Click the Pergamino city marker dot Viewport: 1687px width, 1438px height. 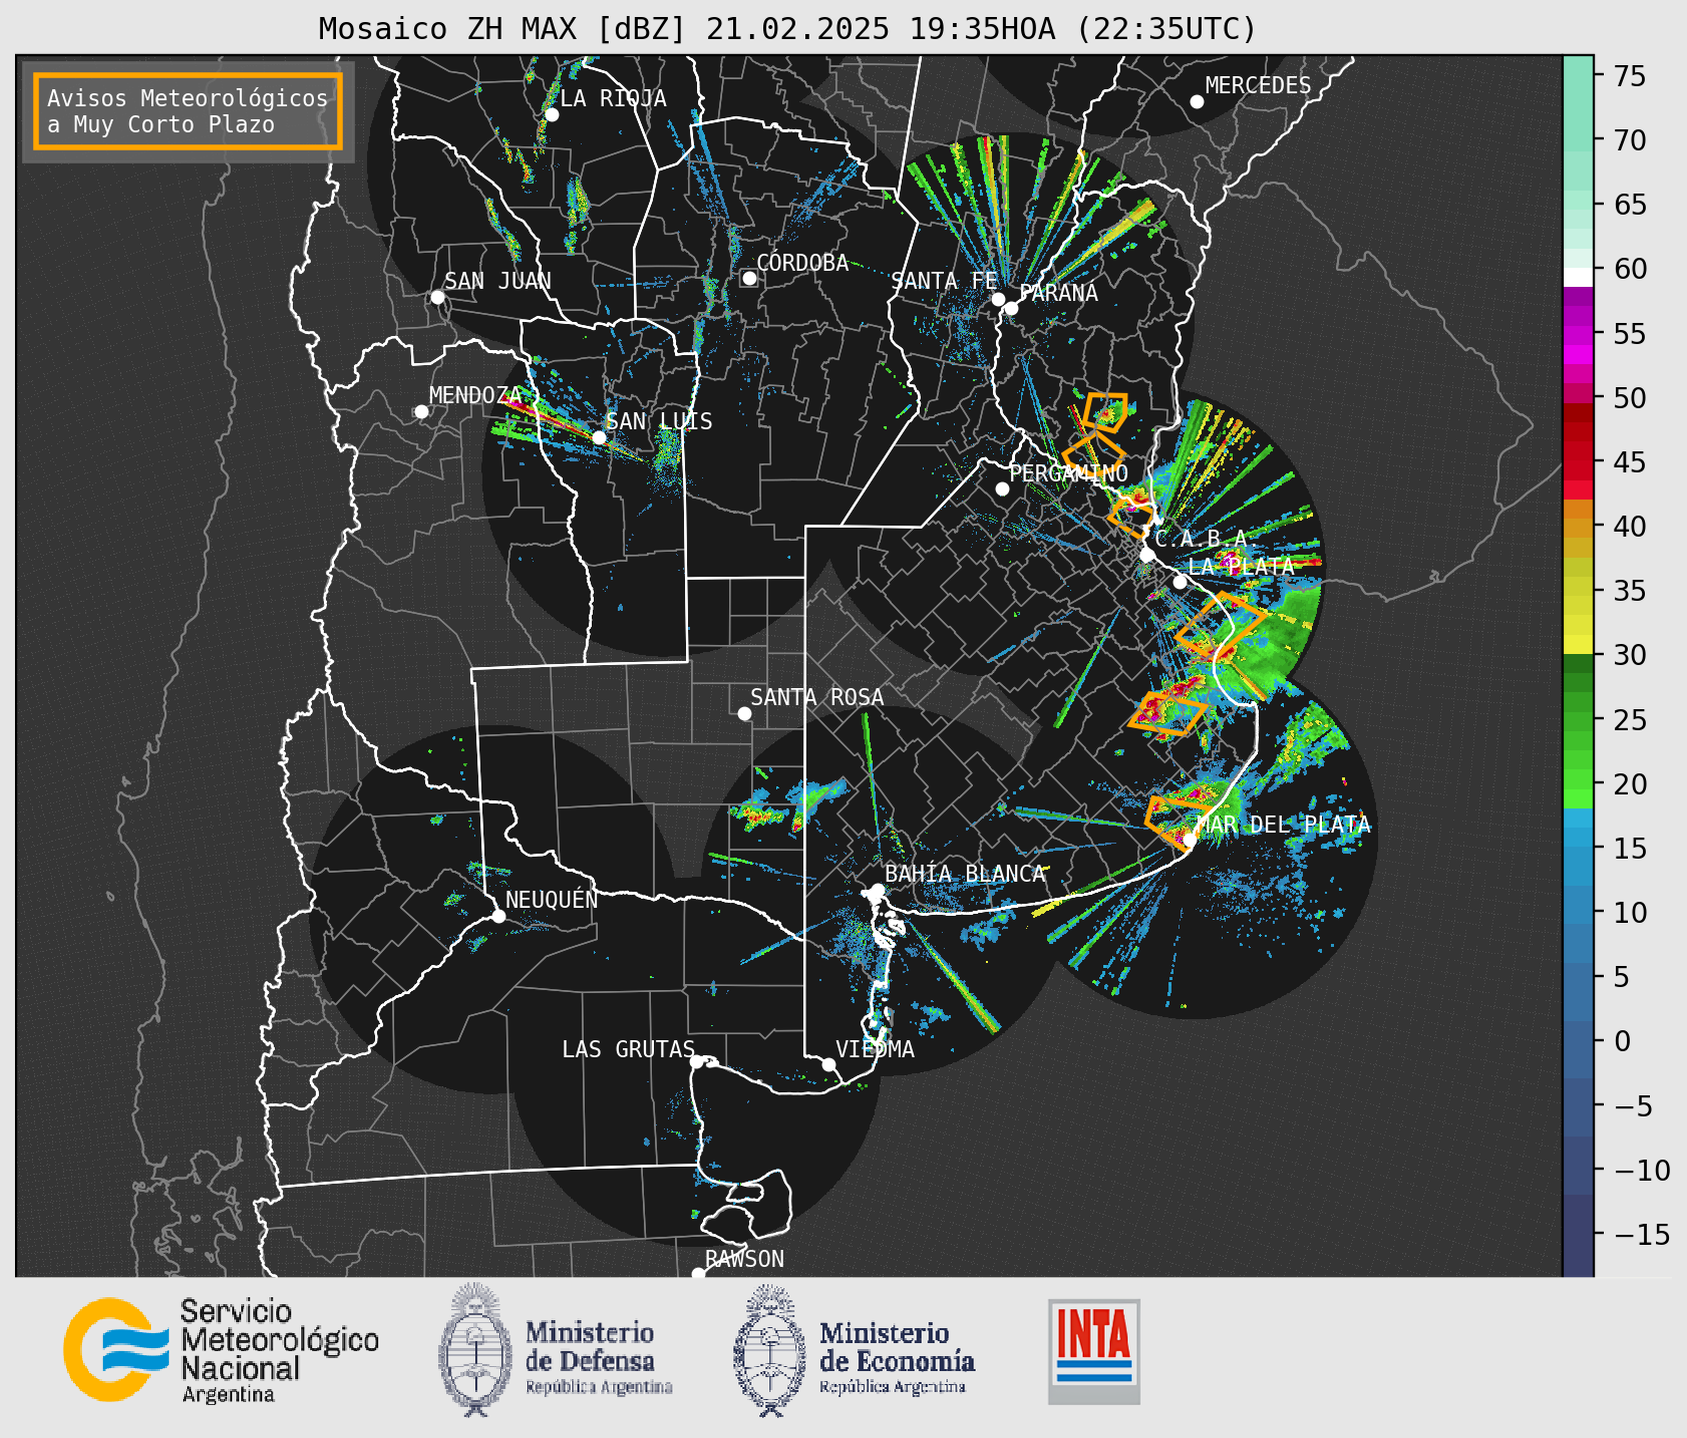pos(1002,489)
